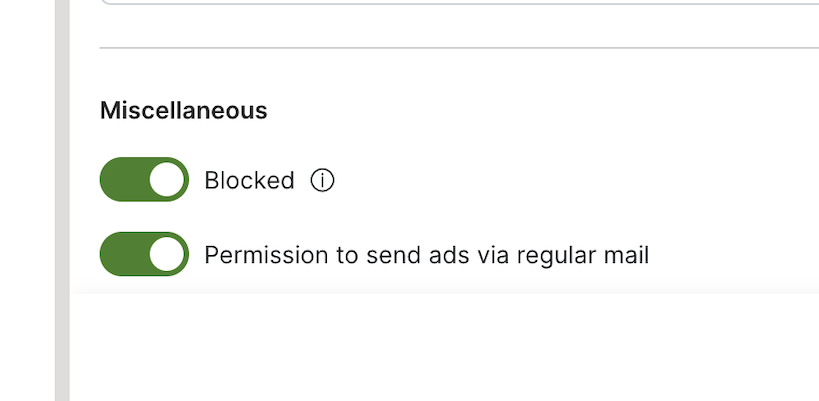Viewport: 819px width, 401px height.
Task: Open help details via the circled i icon
Action: (x=322, y=181)
